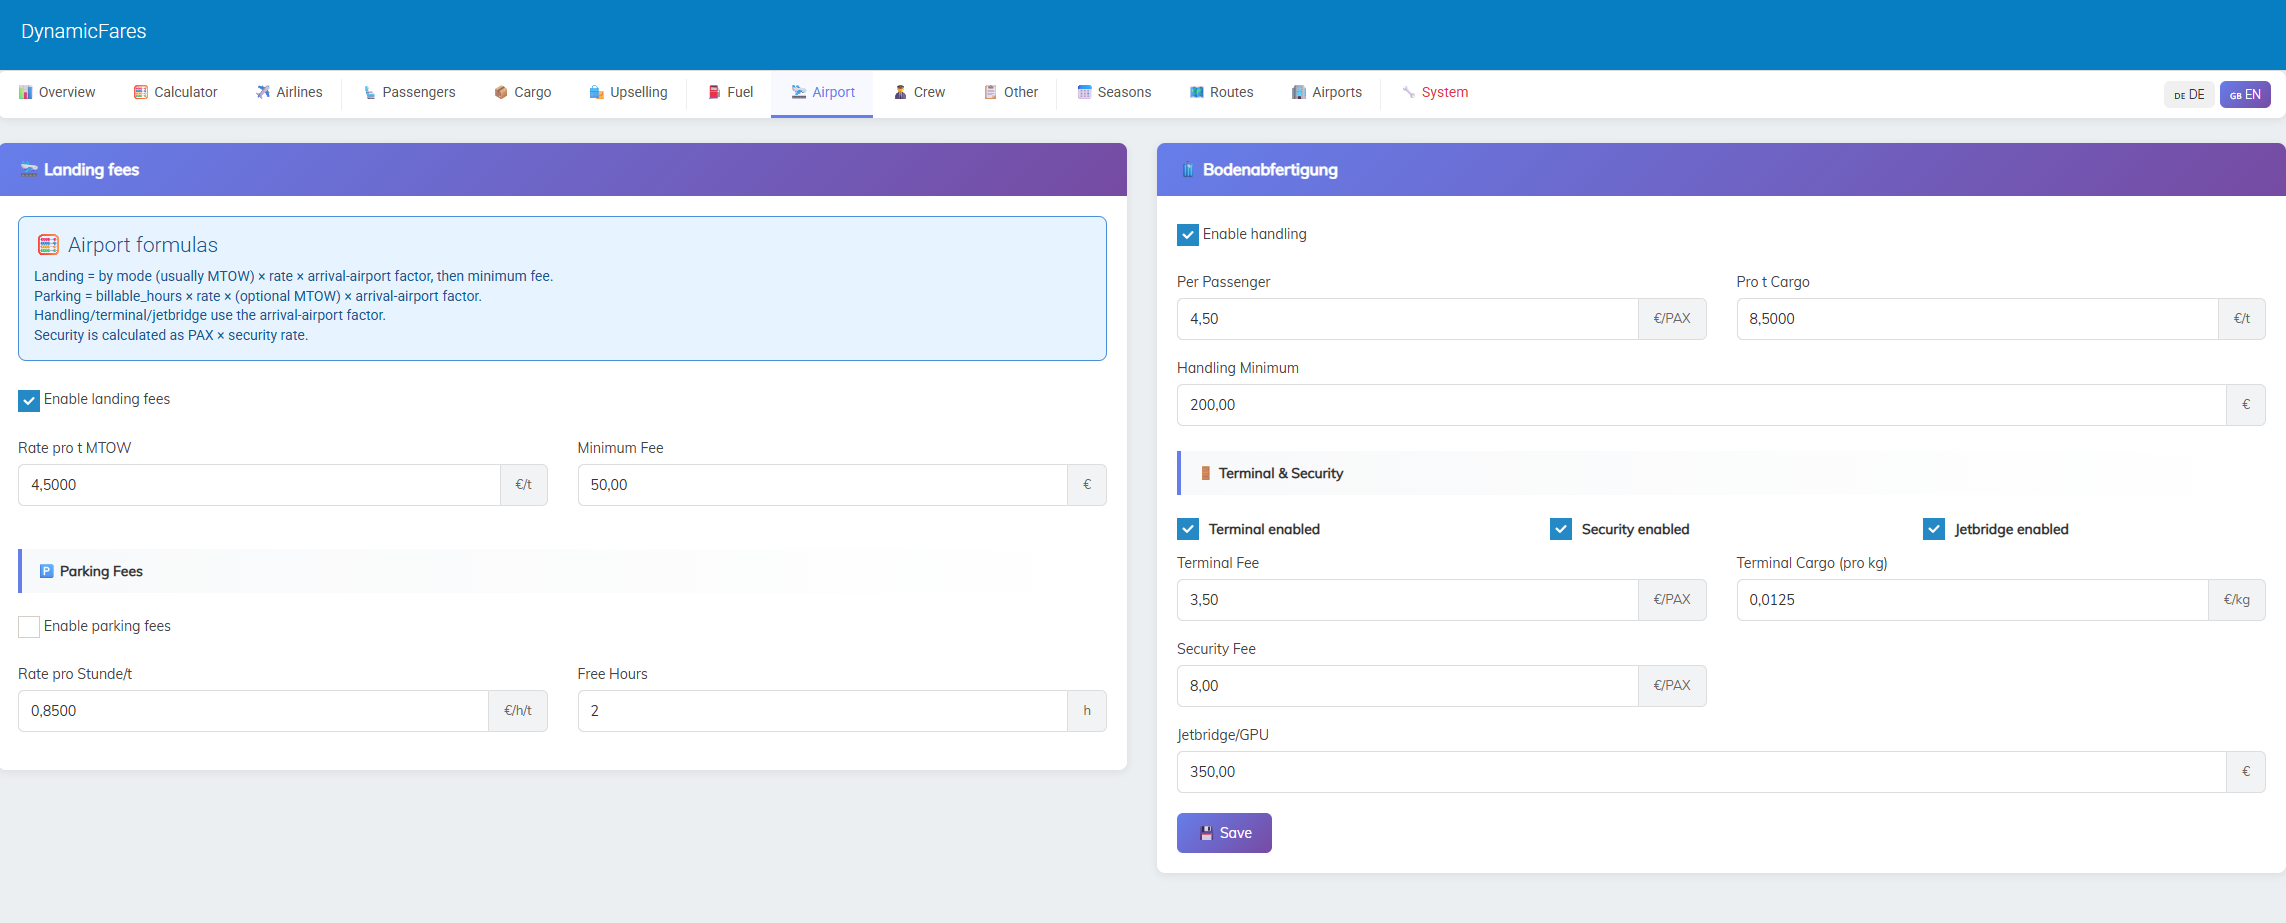Screen dimensions: 2286x923
Task: Click the Overview chart icon
Action: coord(26,93)
